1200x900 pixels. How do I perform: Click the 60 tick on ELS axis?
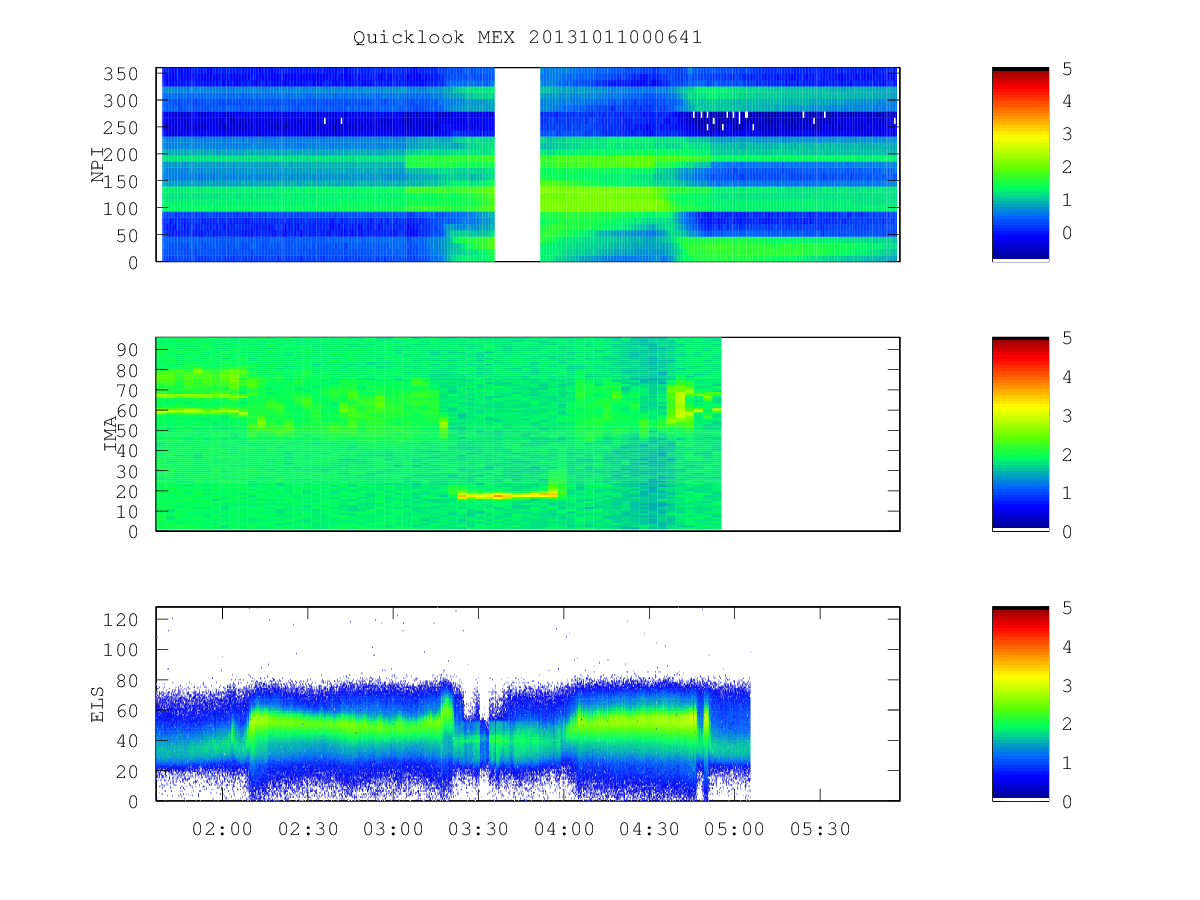pyautogui.click(x=127, y=710)
